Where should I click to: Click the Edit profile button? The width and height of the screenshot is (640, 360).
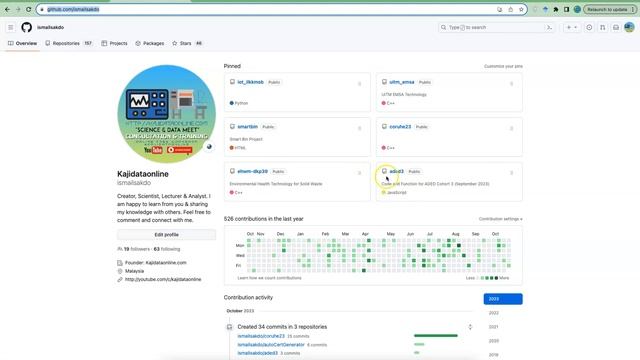[x=167, y=235]
